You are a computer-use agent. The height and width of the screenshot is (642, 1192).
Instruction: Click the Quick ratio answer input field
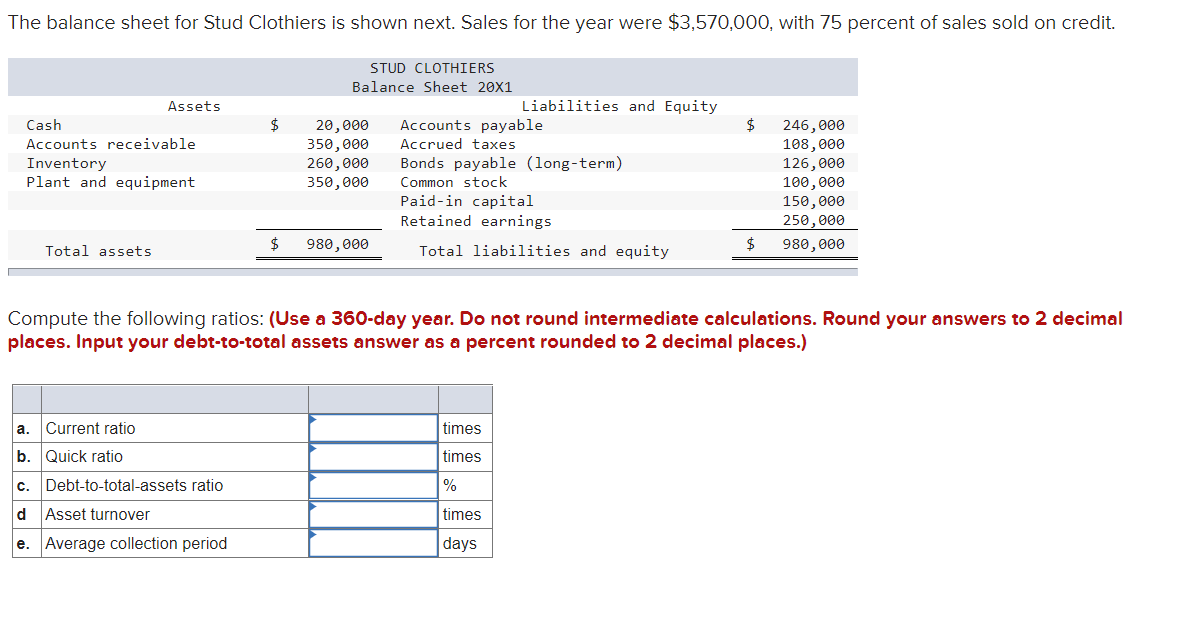372,456
